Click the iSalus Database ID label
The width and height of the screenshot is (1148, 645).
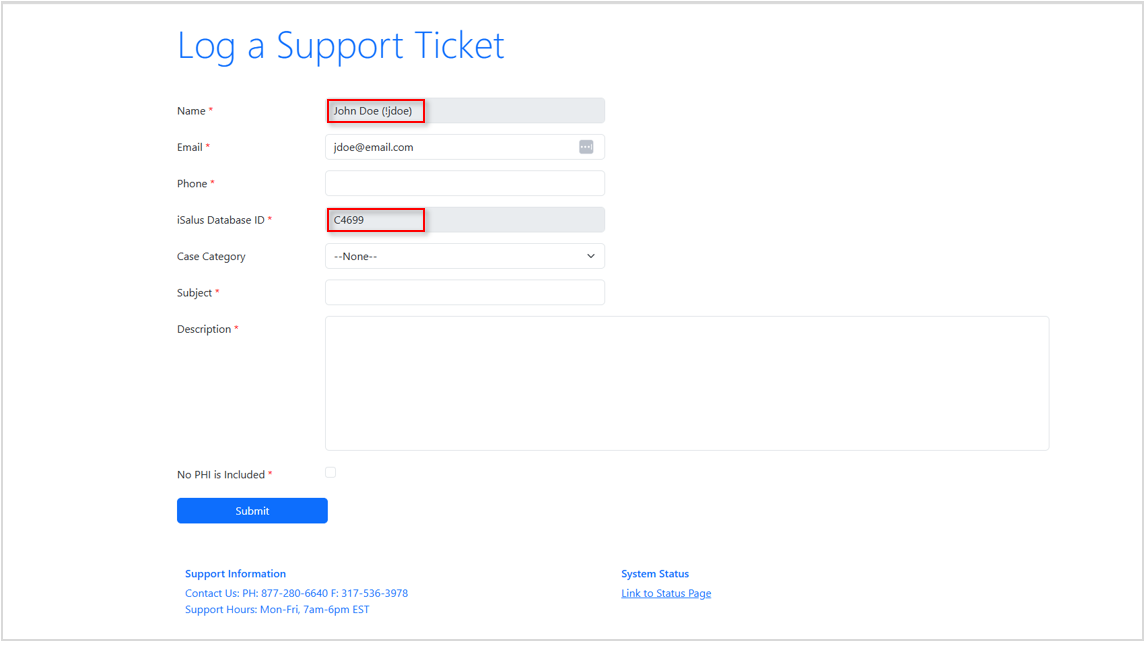(221, 220)
